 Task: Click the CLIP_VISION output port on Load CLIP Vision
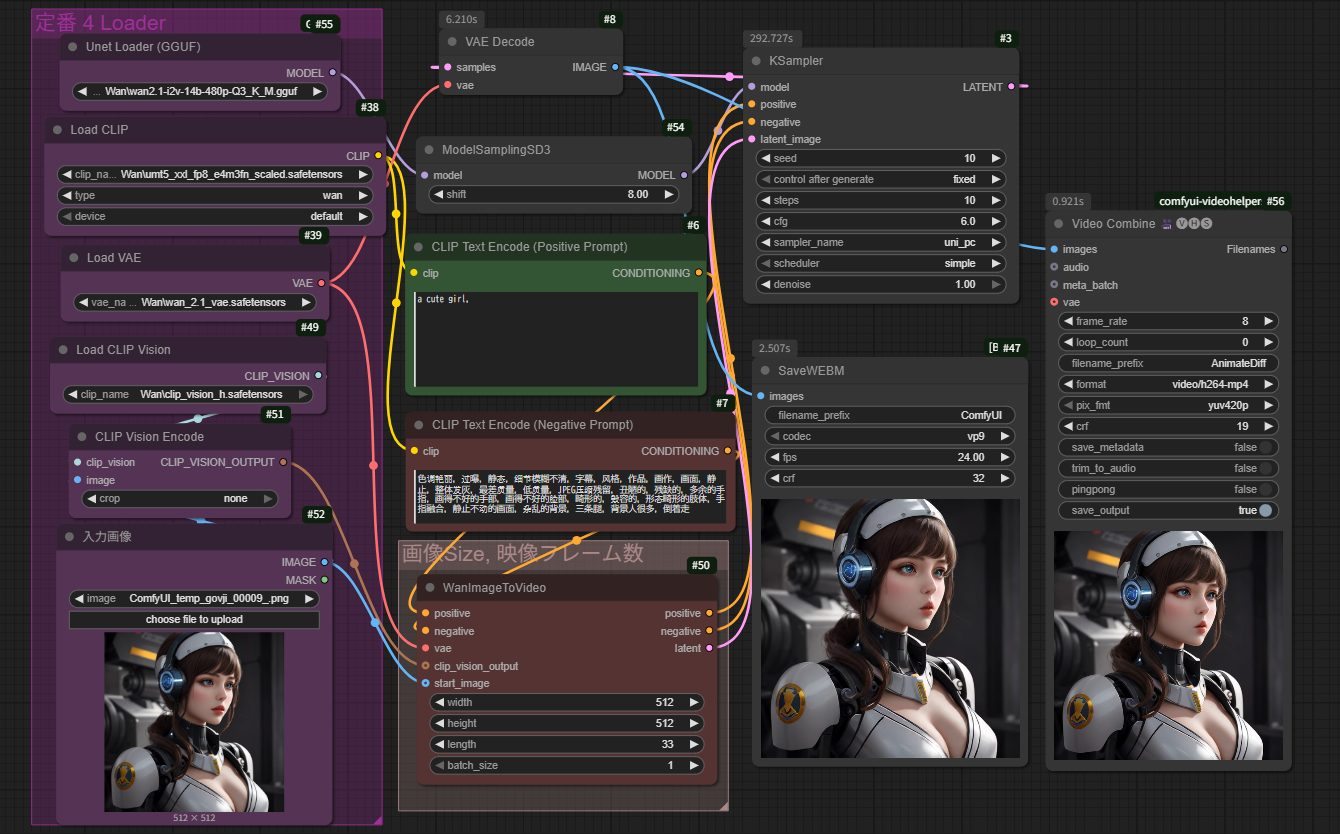[318, 376]
